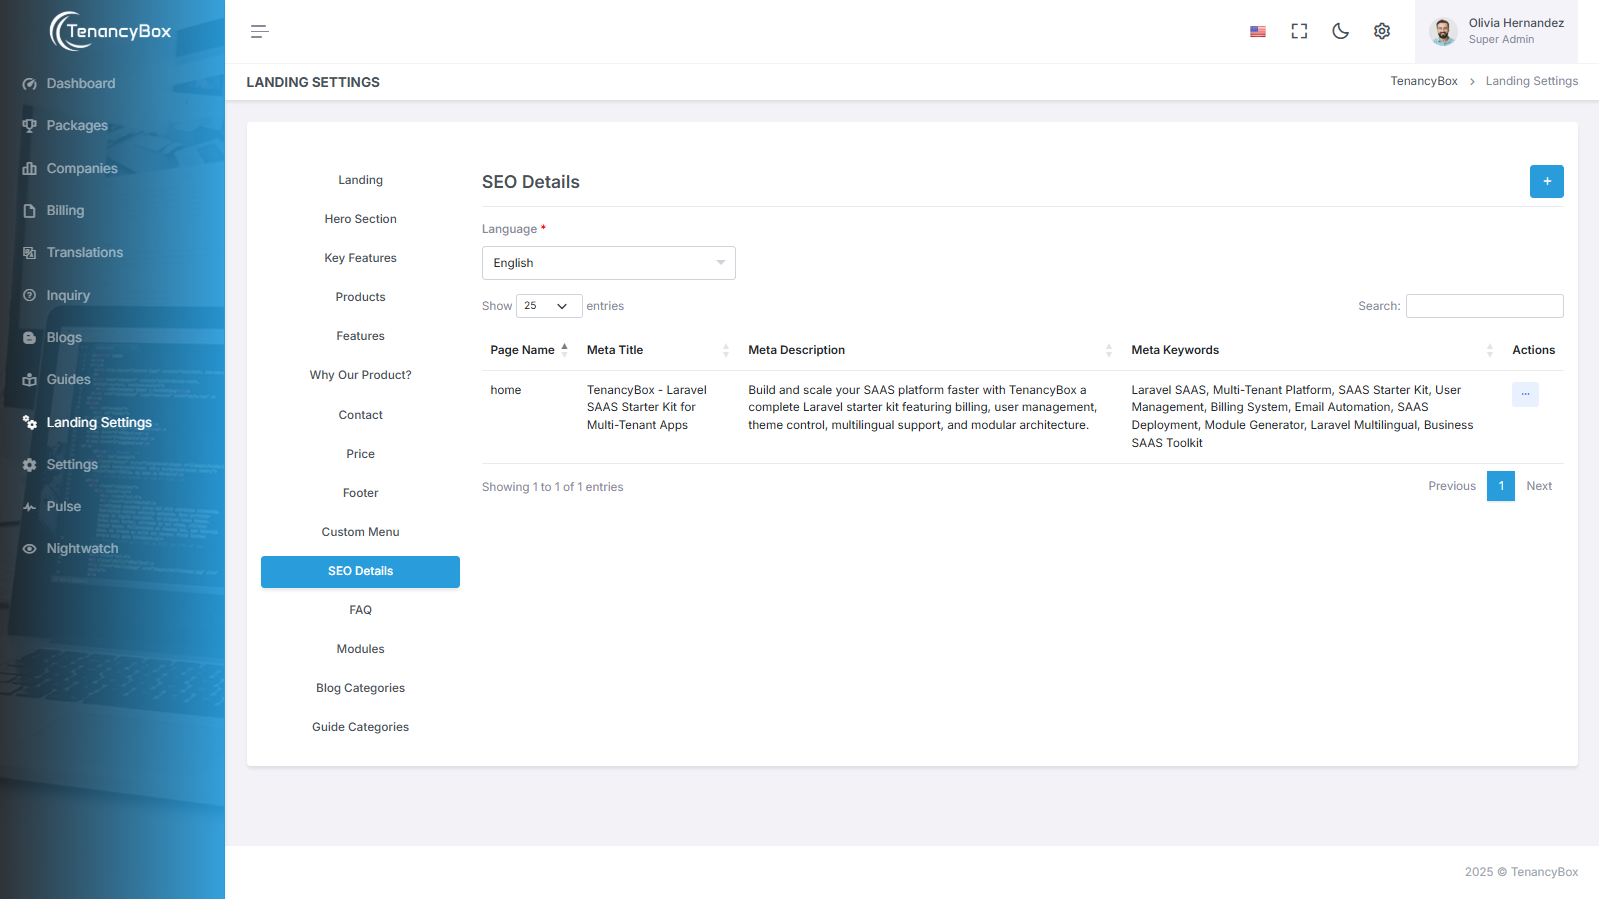Change the Show entries count dropdown
This screenshot has width=1599, height=899.
coord(549,306)
